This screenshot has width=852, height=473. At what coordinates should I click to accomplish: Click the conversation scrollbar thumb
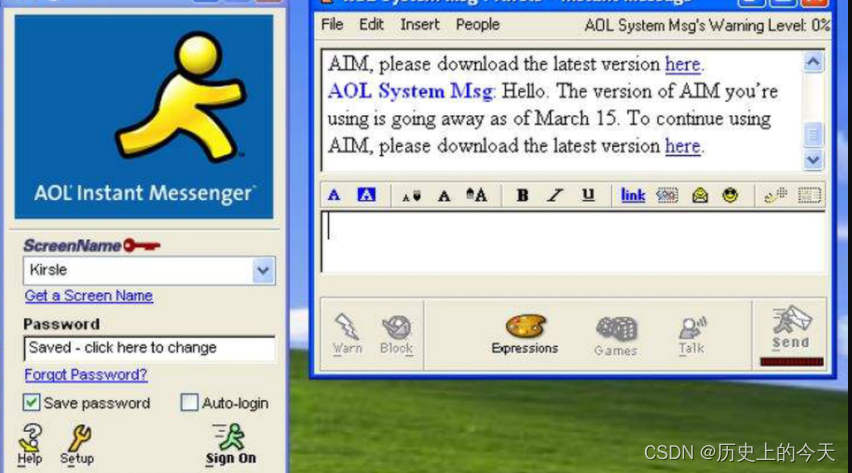(813, 134)
